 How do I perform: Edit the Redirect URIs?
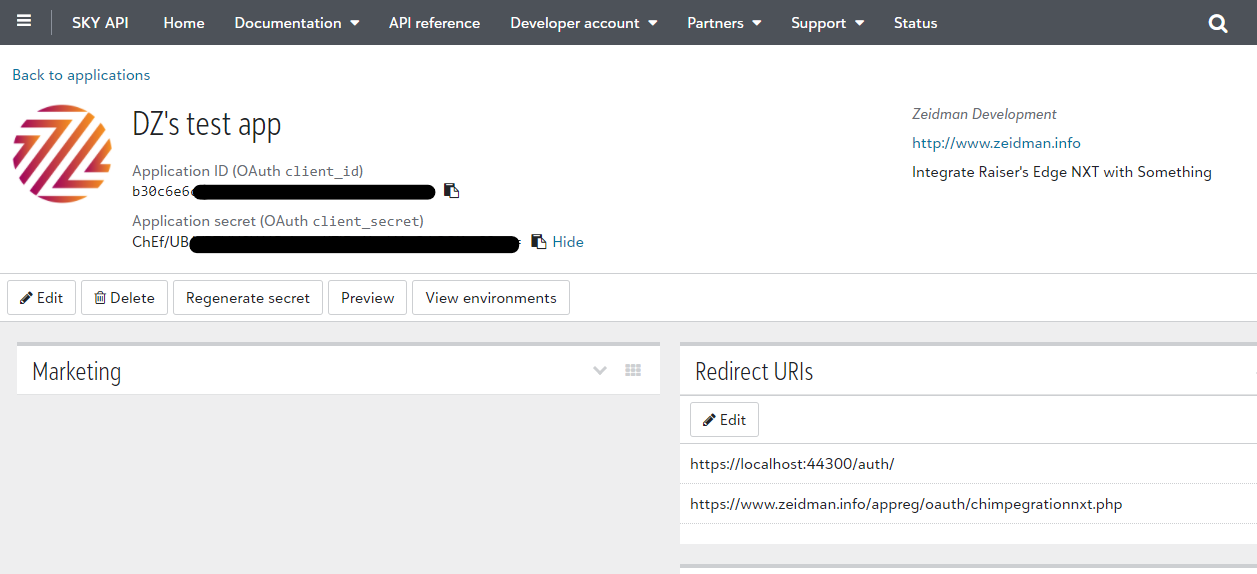[725, 420]
